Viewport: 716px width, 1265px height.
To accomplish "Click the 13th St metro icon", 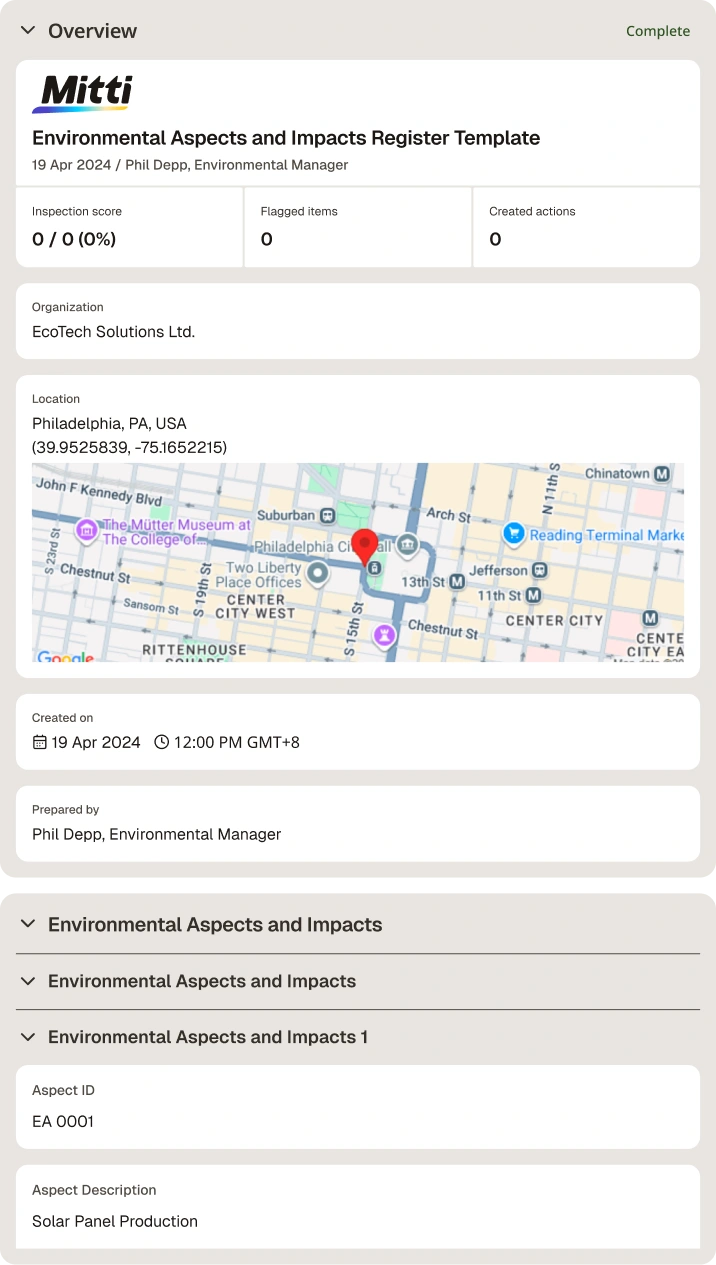I will pos(457,581).
